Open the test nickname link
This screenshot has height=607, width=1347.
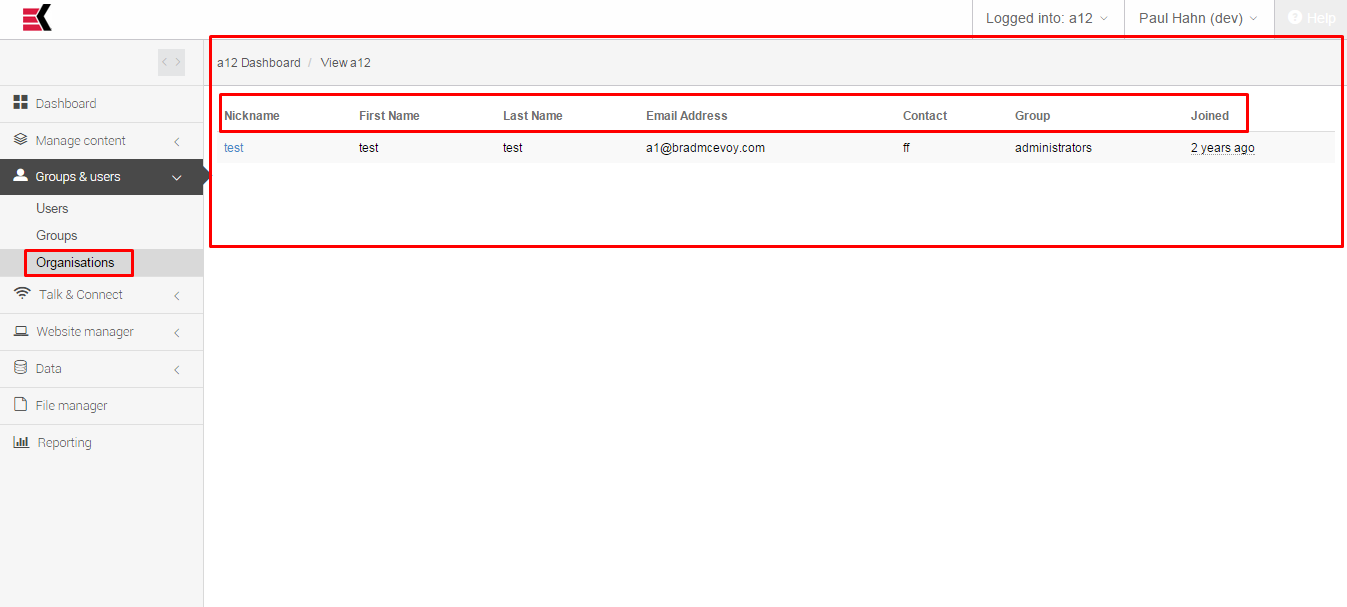[x=234, y=147]
